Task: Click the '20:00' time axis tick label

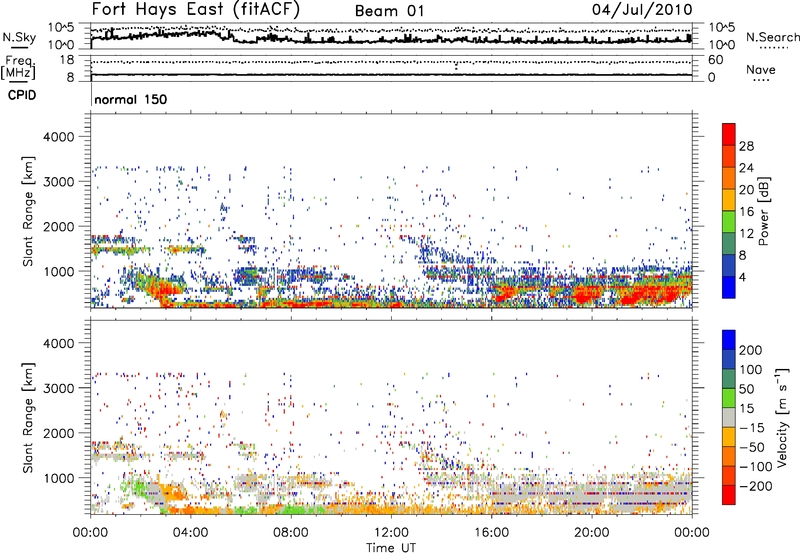Action: [591, 533]
